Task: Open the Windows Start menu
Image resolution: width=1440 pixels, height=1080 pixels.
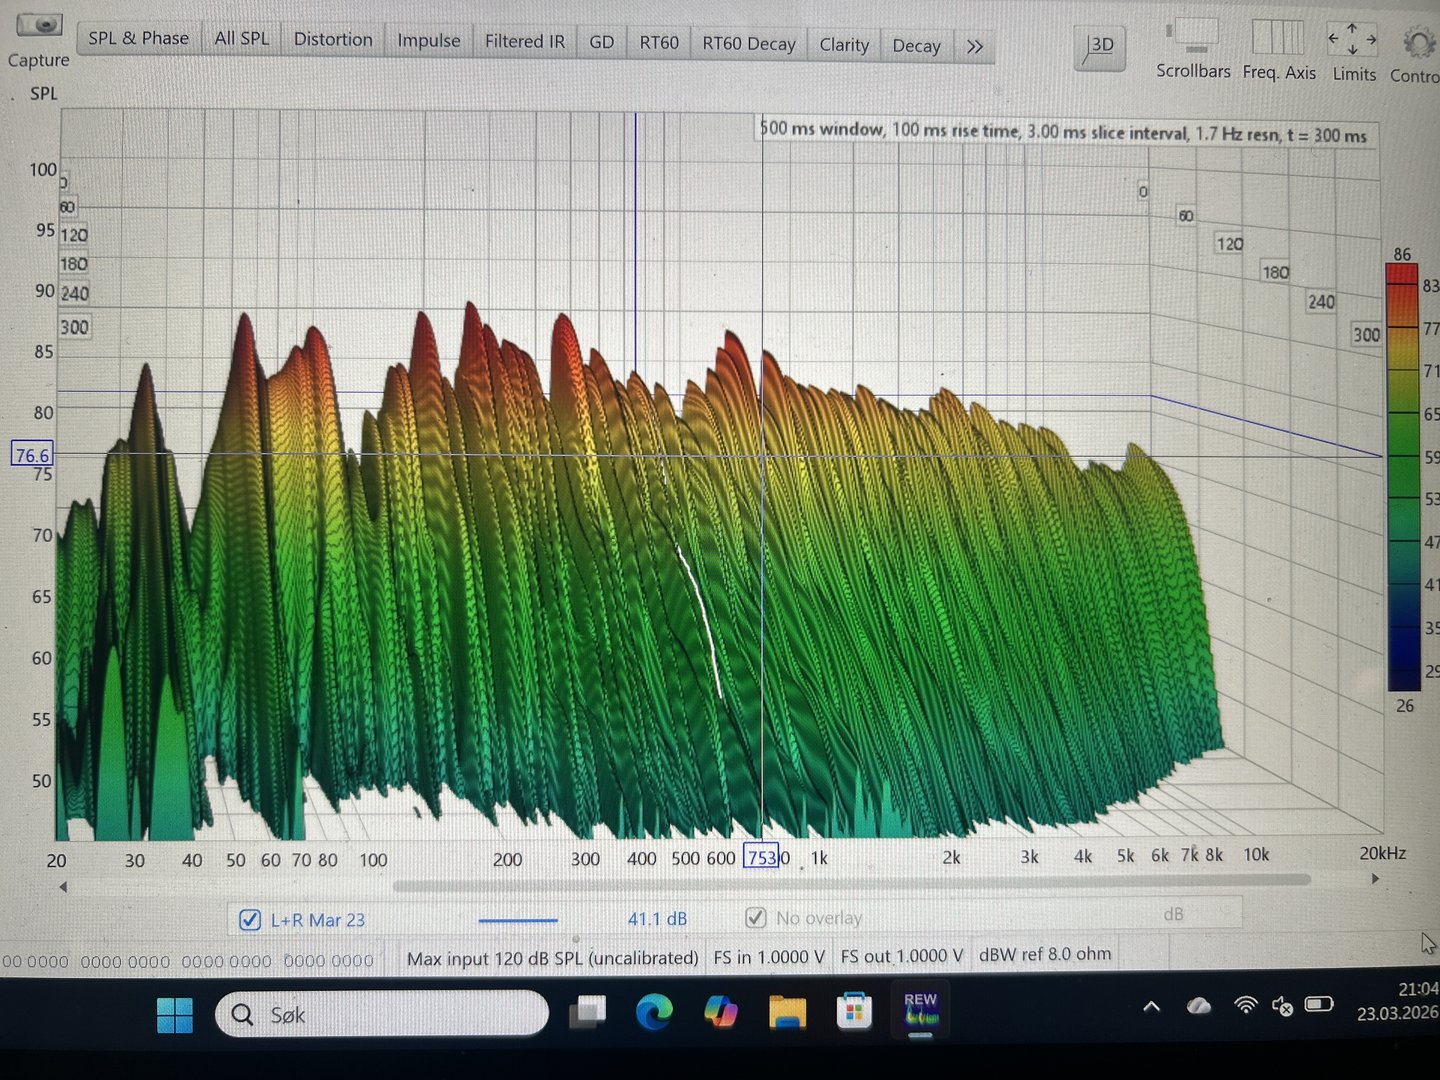Action: click(x=175, y=1015)
